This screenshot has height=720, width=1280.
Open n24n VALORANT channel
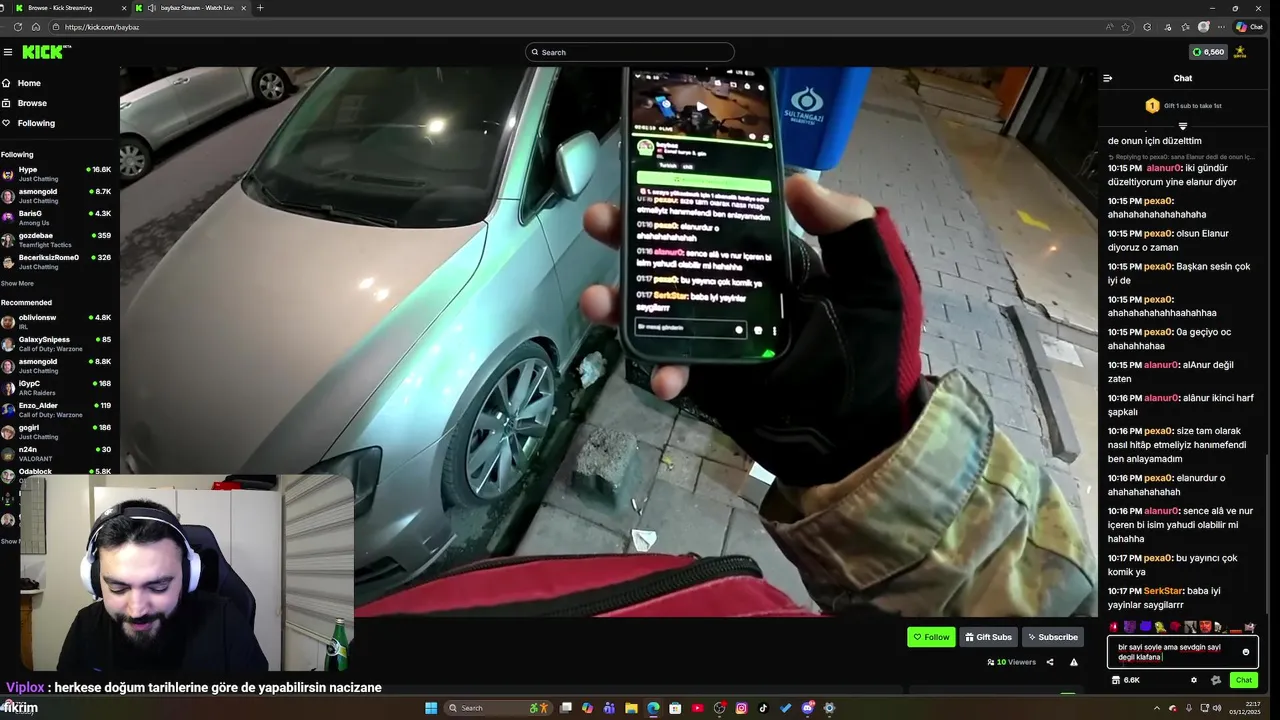point(57,454)
